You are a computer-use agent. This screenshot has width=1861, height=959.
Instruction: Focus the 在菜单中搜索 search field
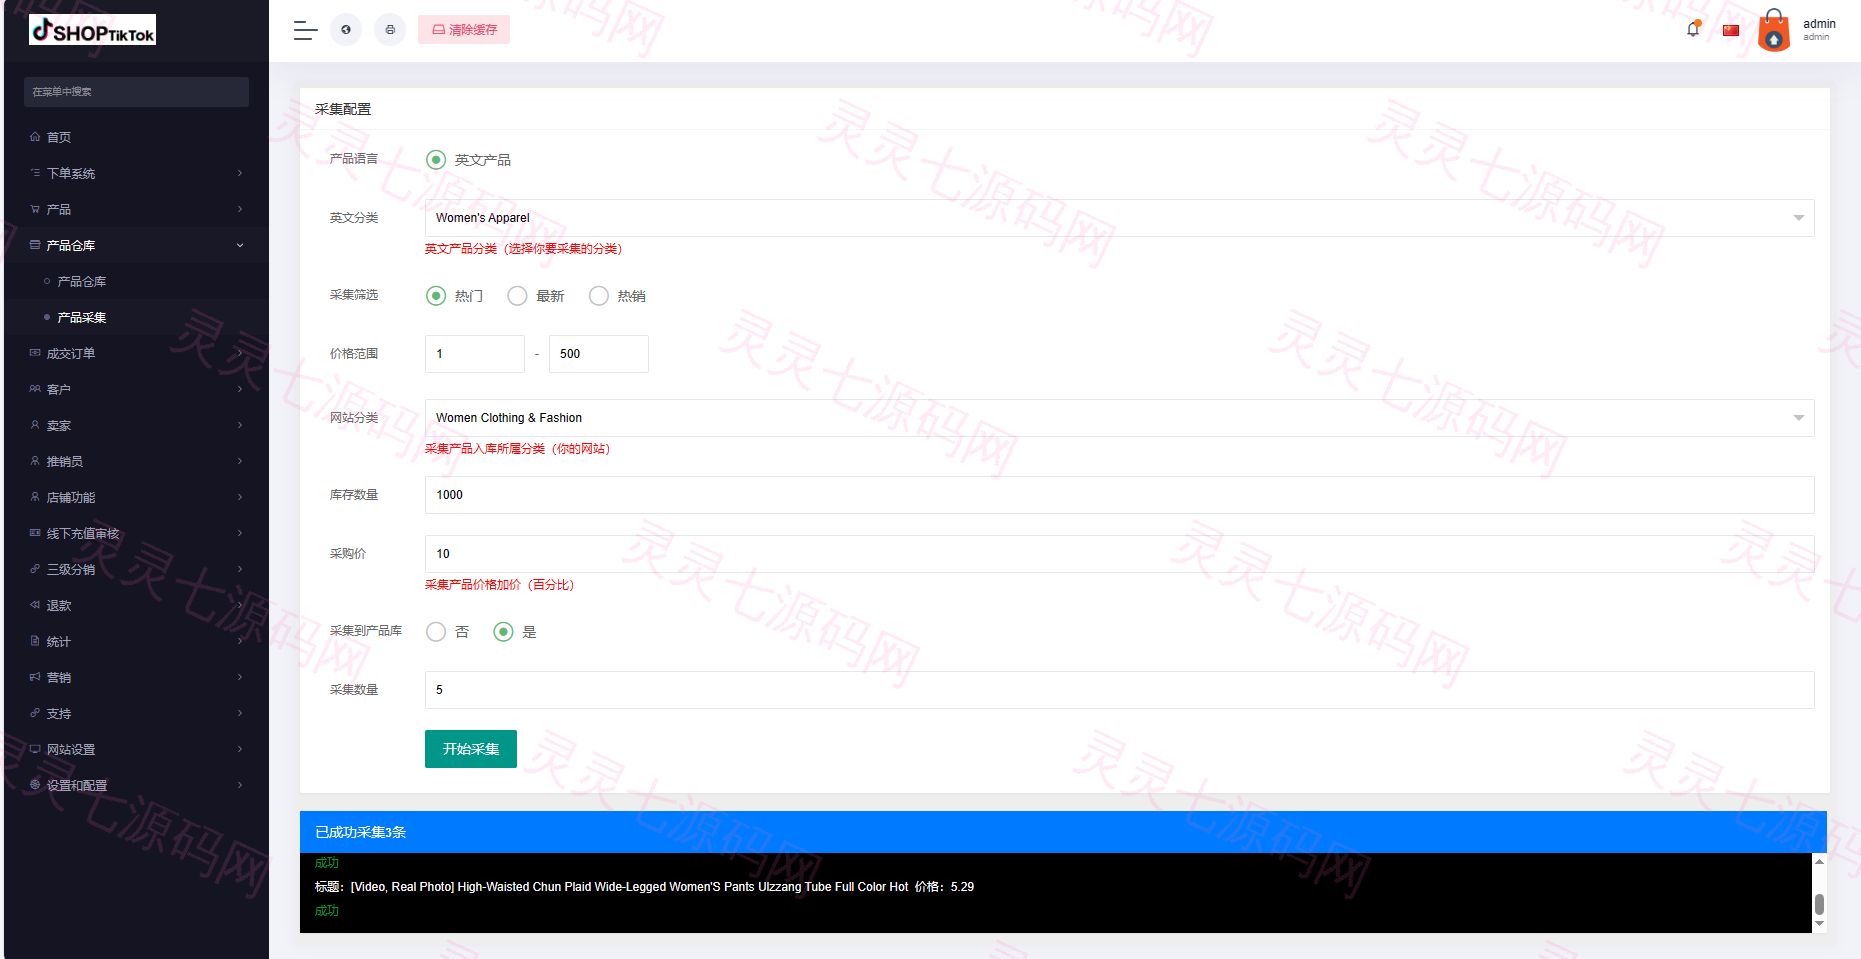[136, 92]
